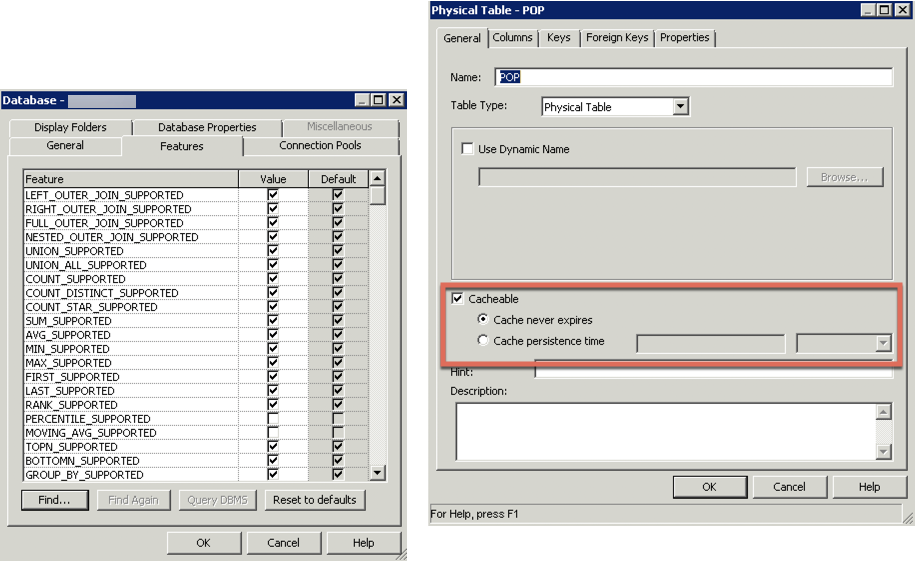Click Cancel in Database dialog
The image size is (915, 564).
point(283,543)
